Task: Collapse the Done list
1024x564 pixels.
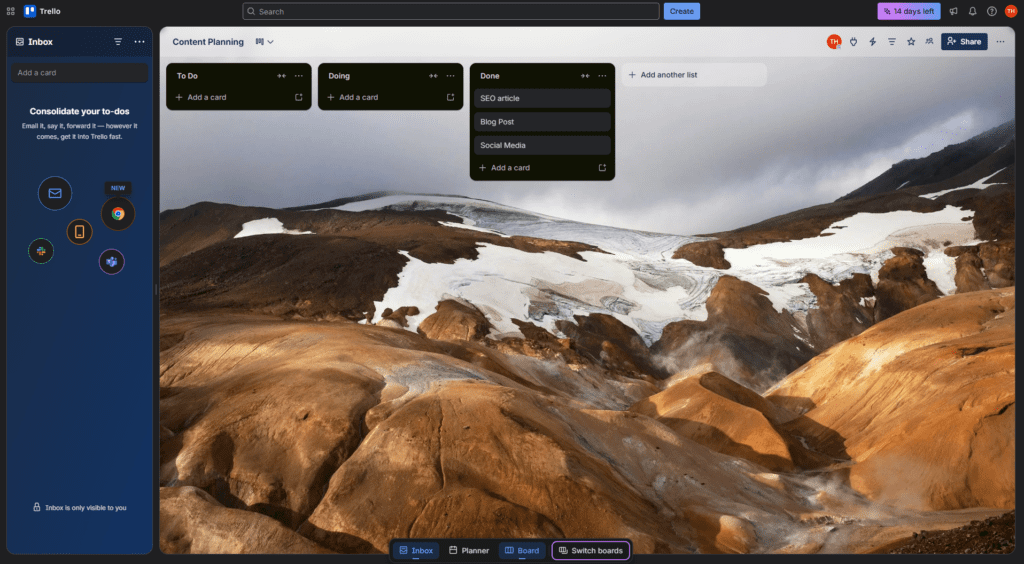Action: pos(584,76)
